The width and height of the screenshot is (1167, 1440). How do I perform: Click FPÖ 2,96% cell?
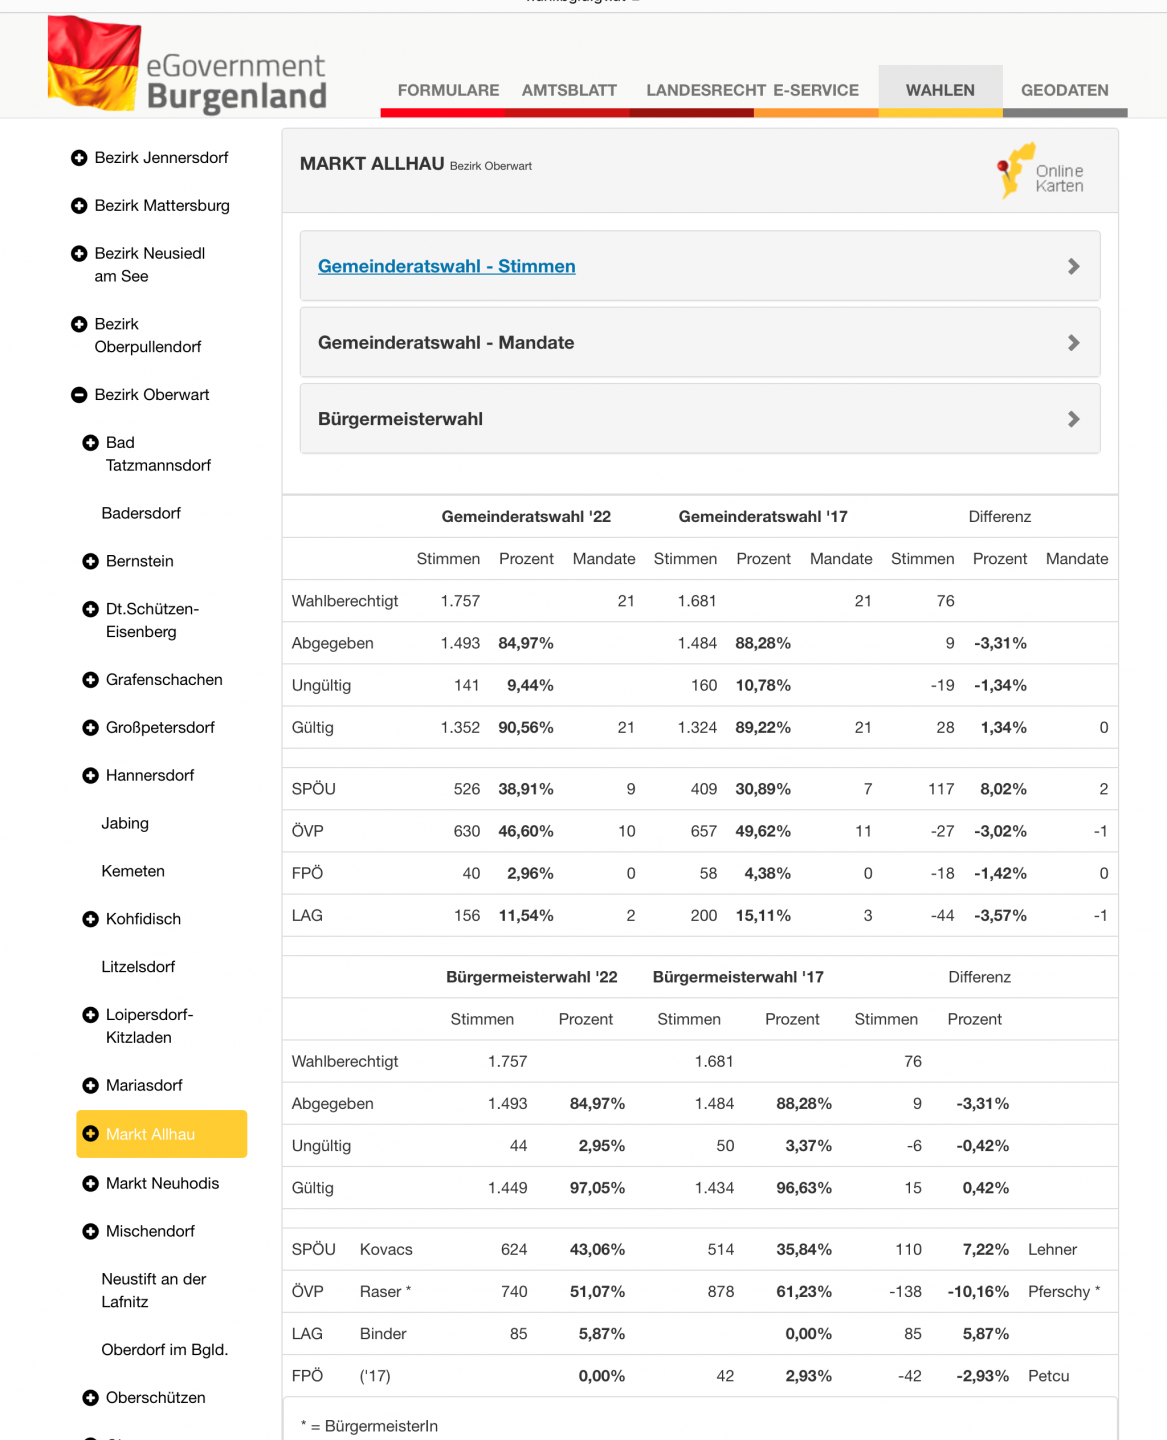coord(530,873)
